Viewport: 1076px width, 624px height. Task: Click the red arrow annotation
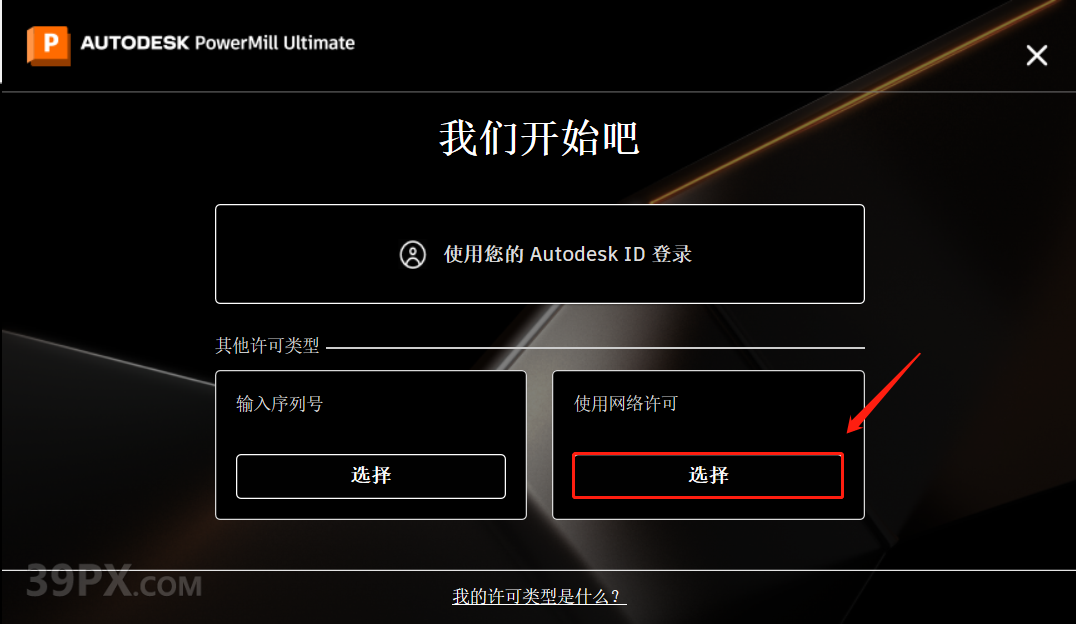click(x=883, y=393)
